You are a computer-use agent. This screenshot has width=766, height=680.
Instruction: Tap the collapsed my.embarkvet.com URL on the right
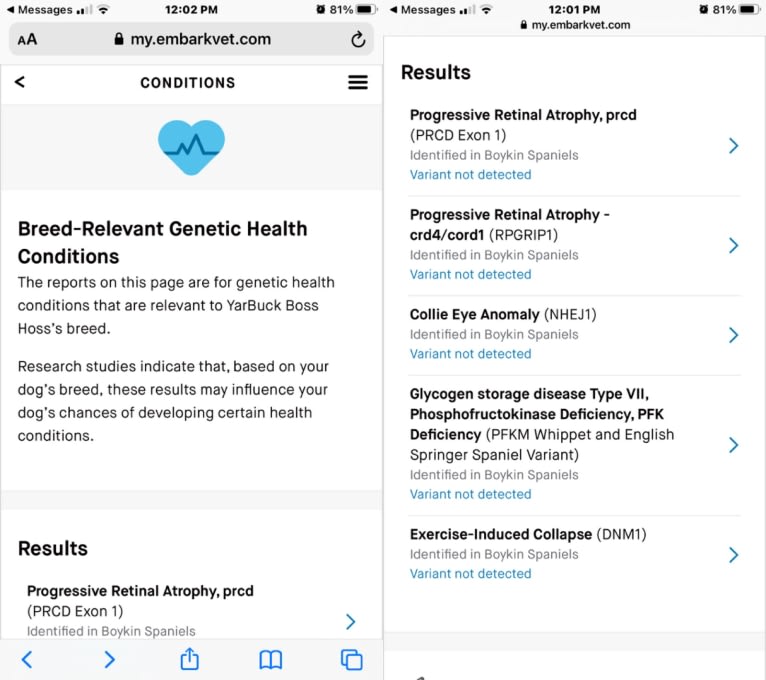575,25
